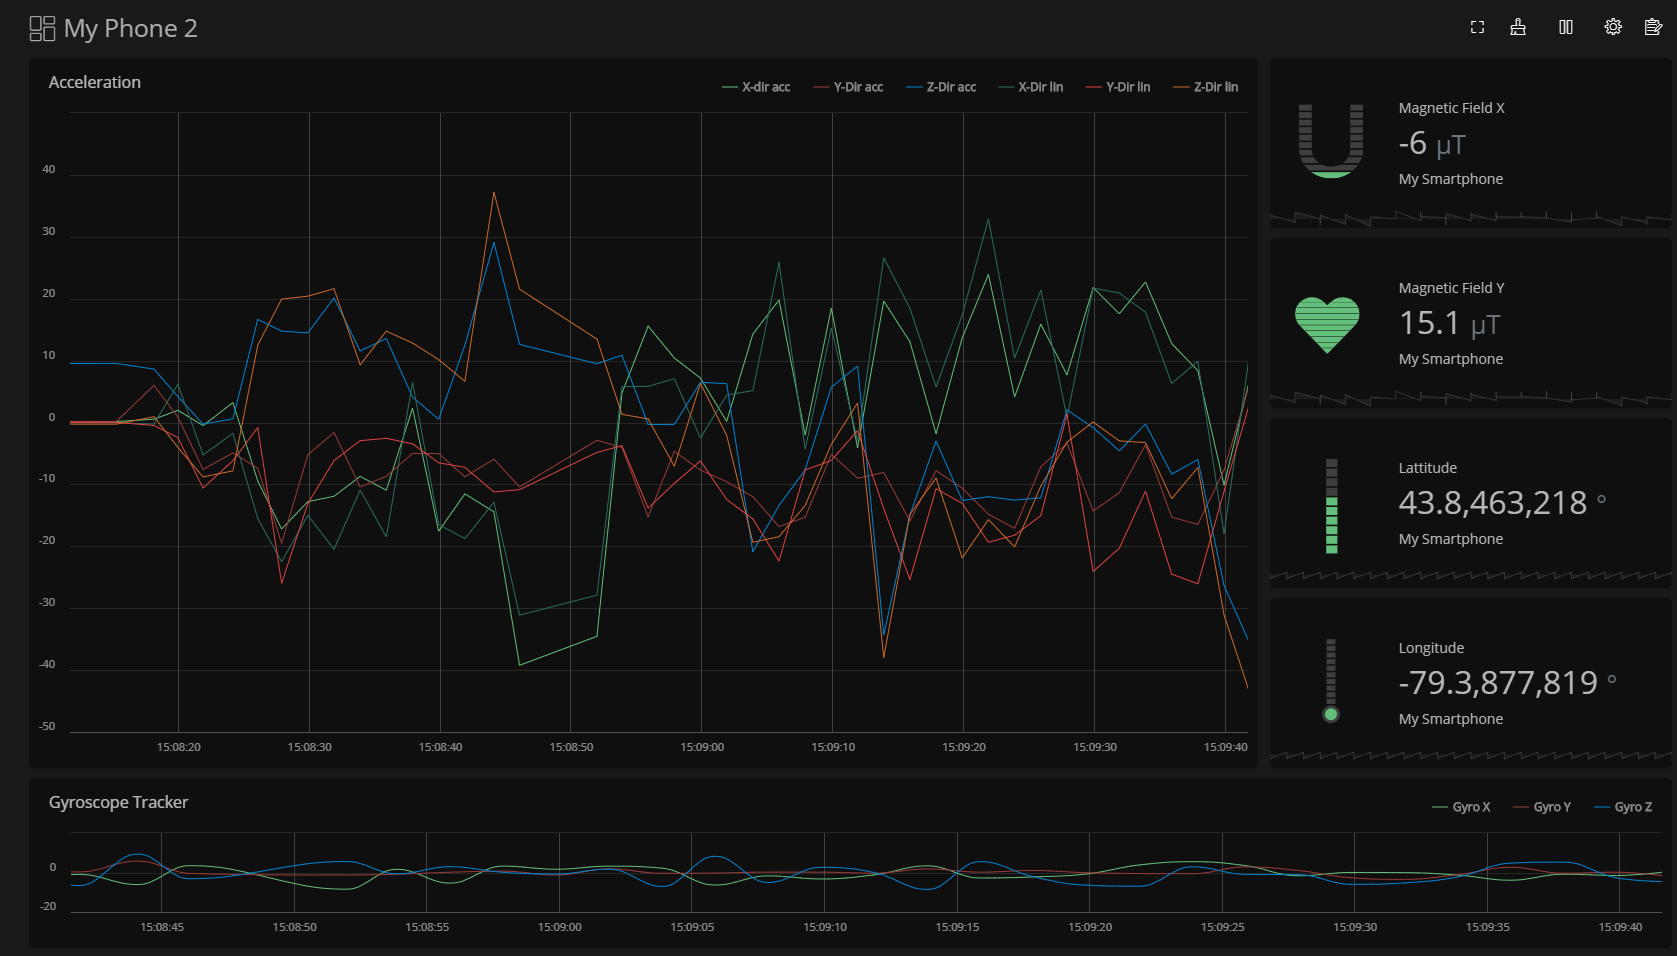Image resolution: width=1677 pixels, height=956 pixels.
Task: Click the 40 y-axis label on Acceleration chart
Action: pos(49,169)
